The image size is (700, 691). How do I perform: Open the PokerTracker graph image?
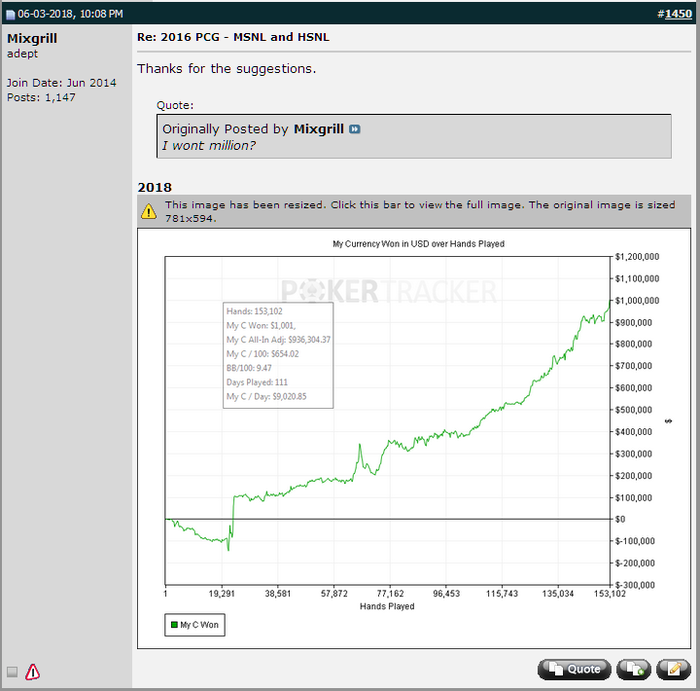(414, 438)
